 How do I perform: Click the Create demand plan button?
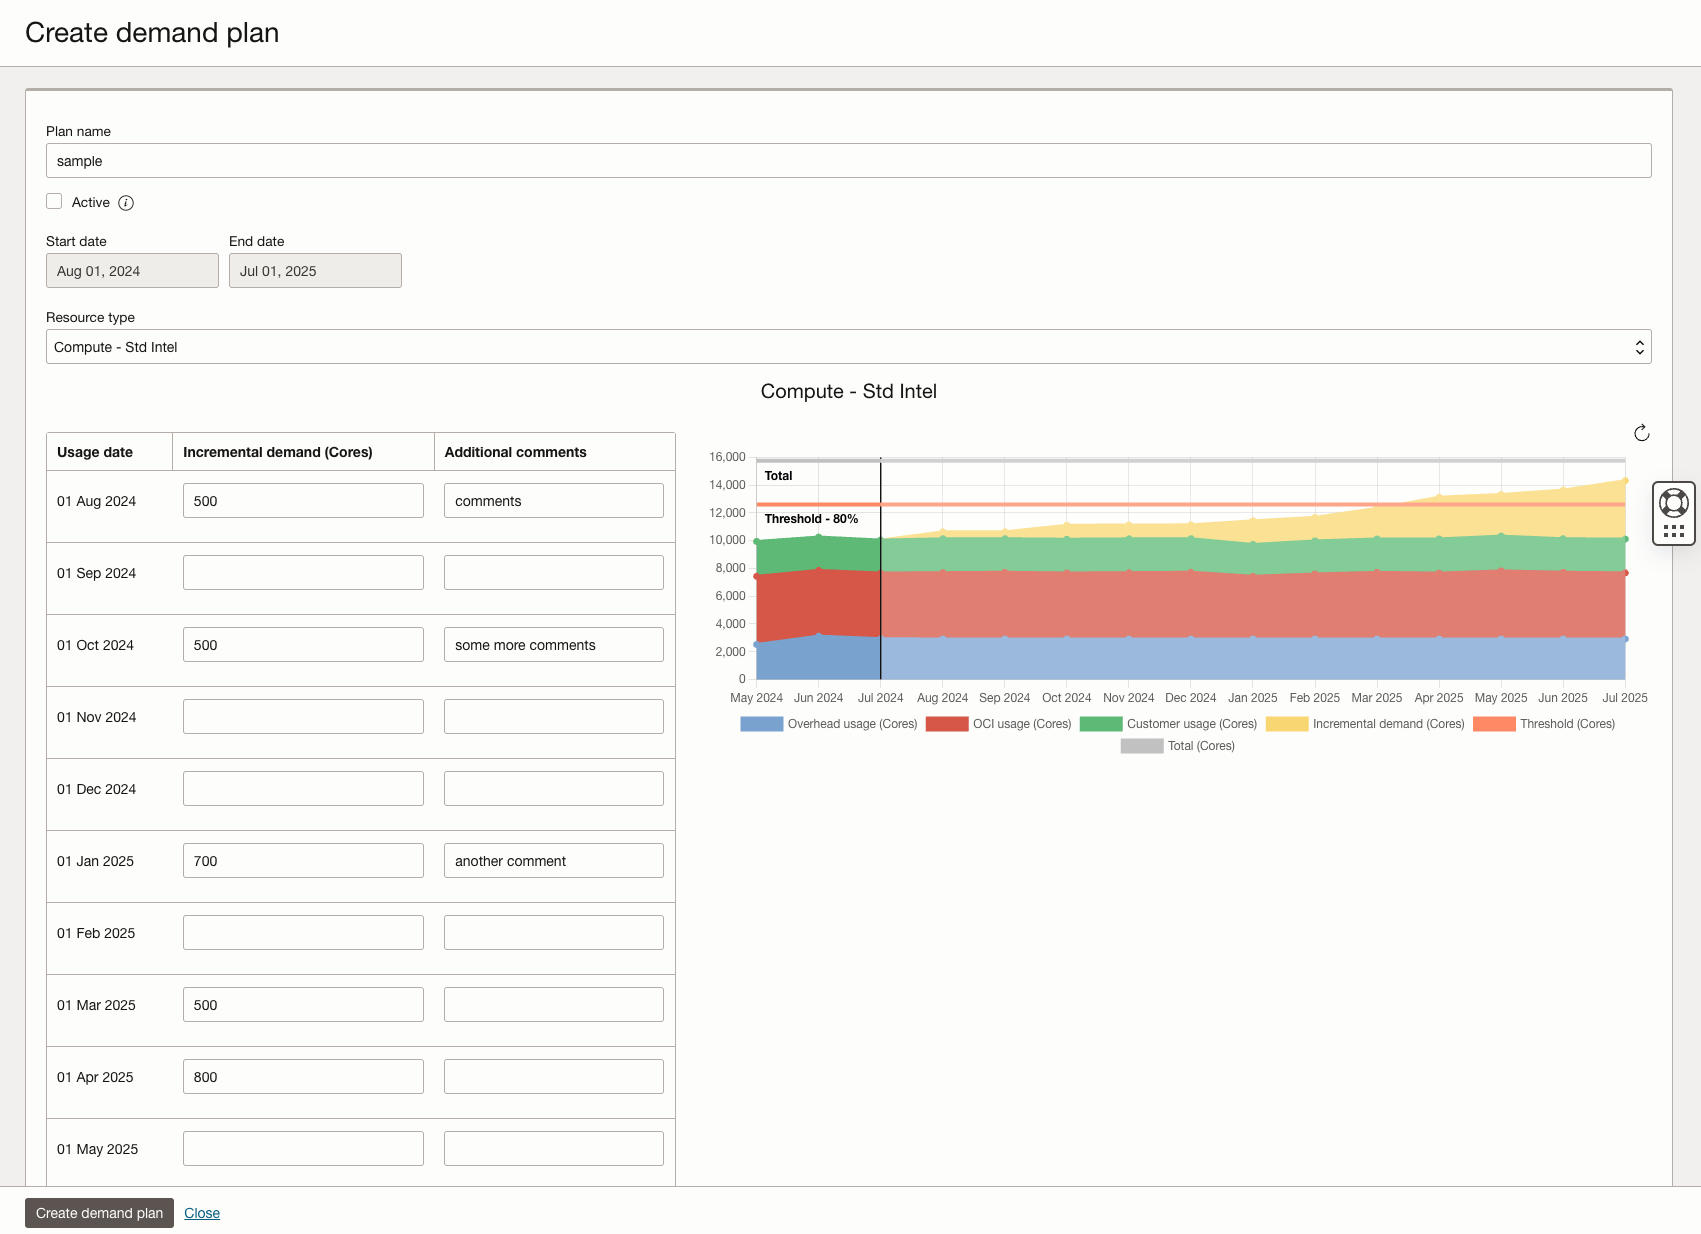99,1212
